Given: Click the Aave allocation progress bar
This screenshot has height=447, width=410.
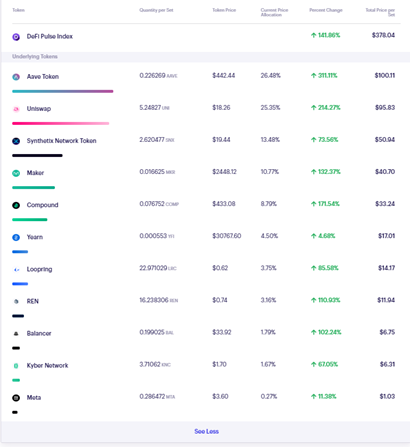Looking at the screenshot, I should point(63,91).
